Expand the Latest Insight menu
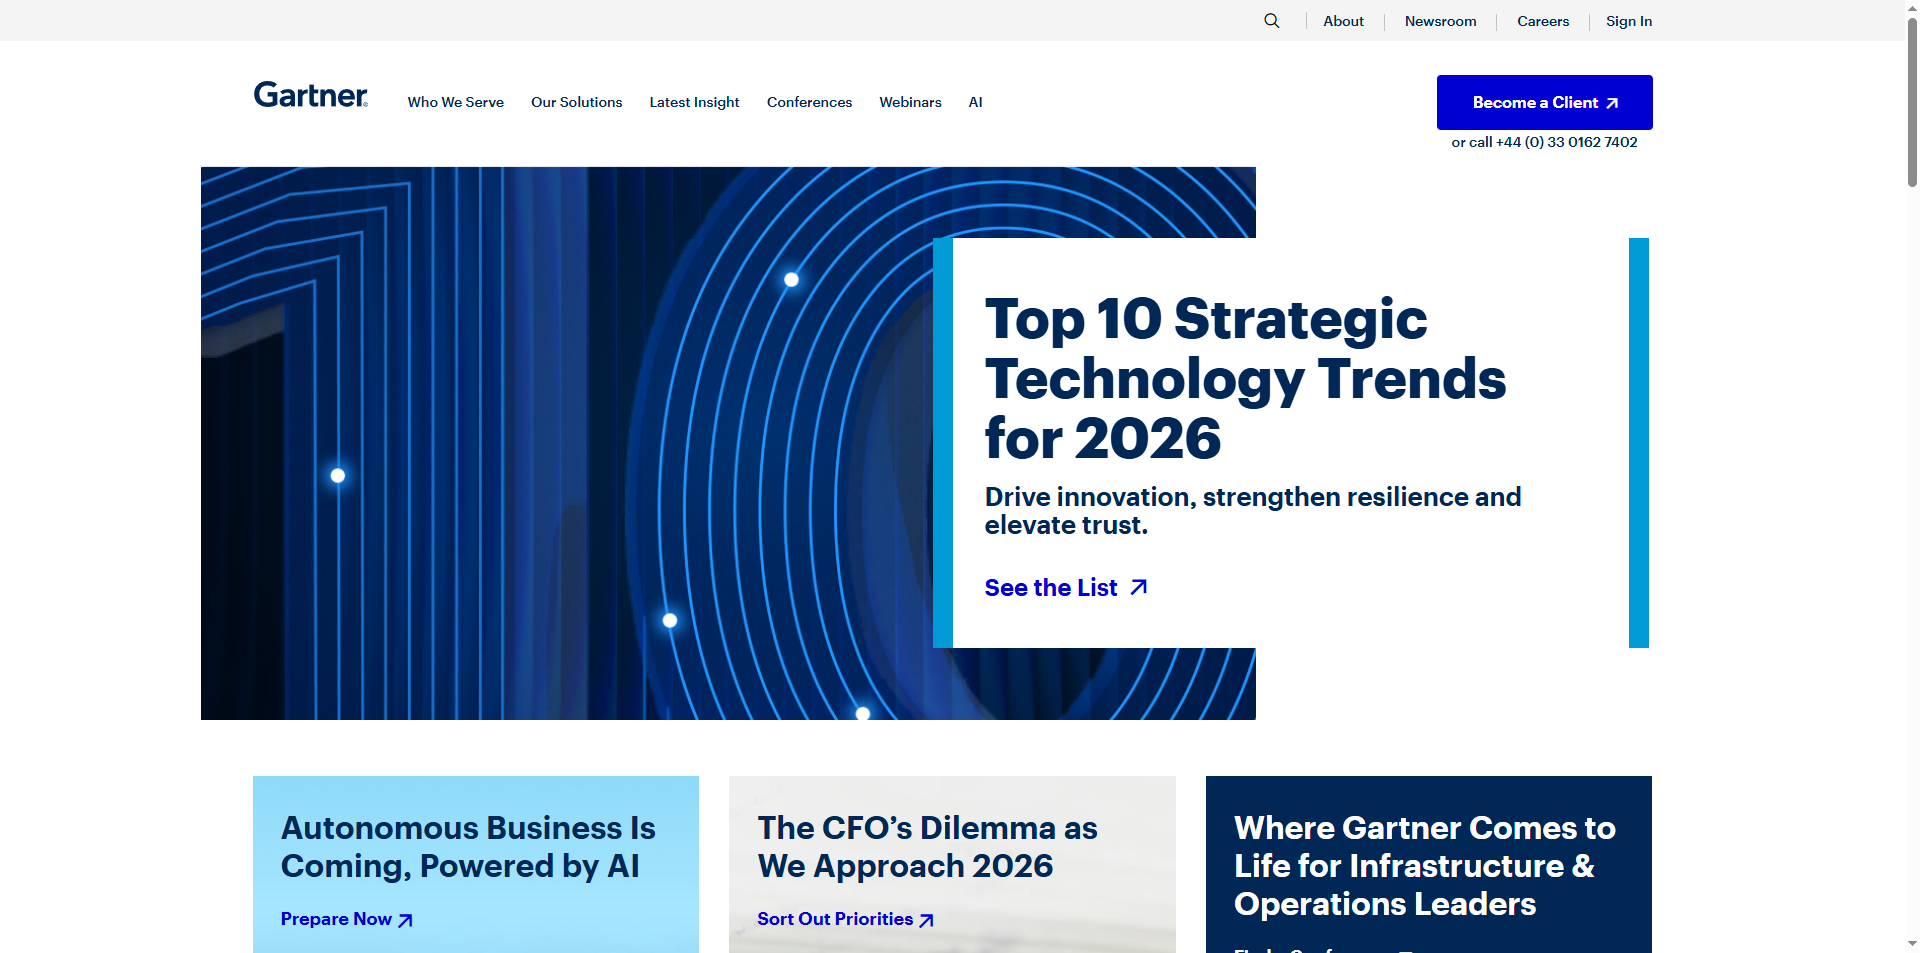 [x=694, y=102]
